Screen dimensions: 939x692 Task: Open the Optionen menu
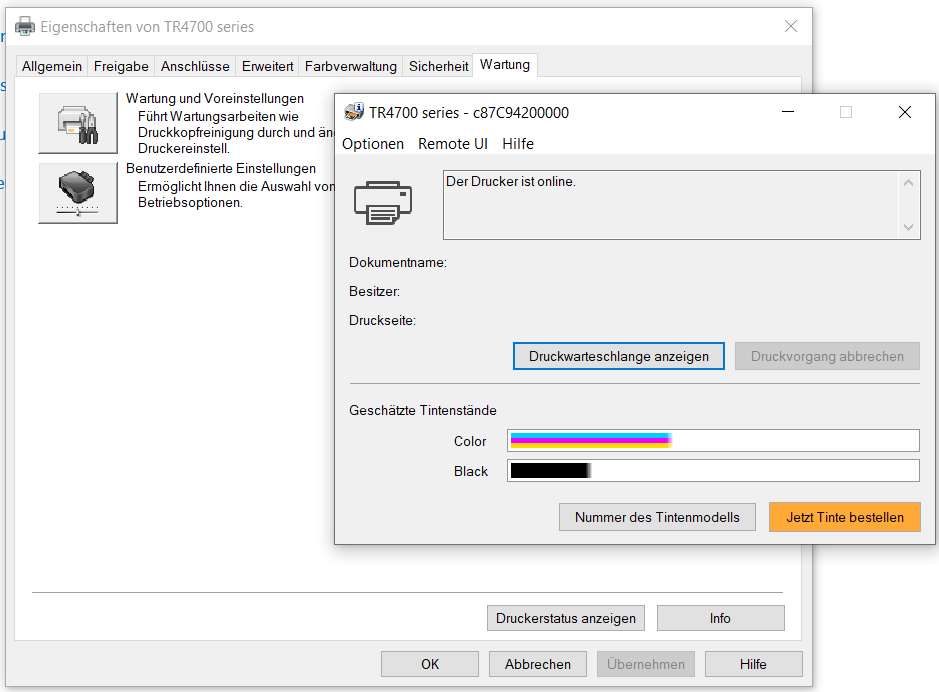(x=373, y=144)
